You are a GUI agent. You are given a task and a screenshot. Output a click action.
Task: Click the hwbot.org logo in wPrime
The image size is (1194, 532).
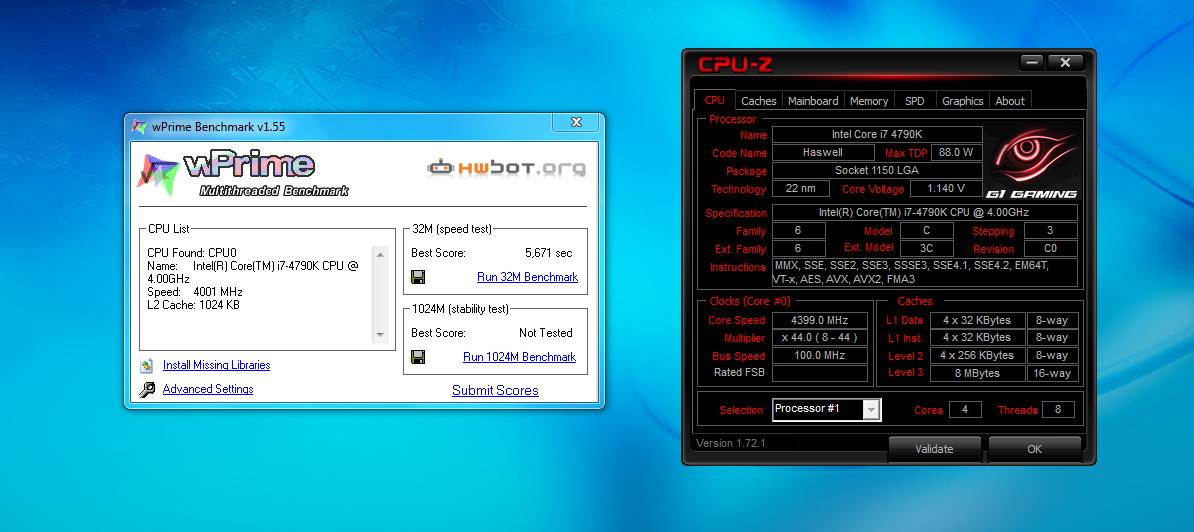(506, 167)
